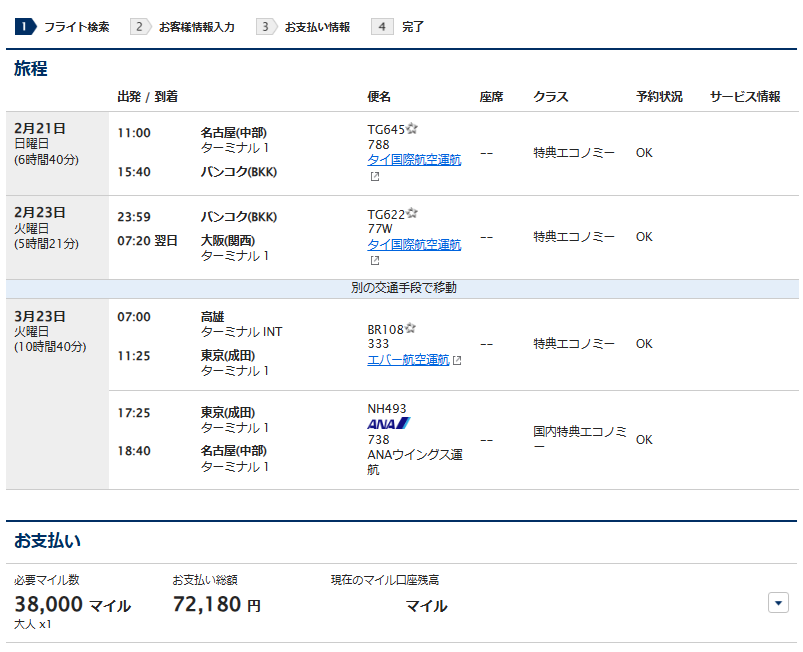Click the 別の交通手段で移動 notice bar
This screenshot has height=652, width=803.
coord(403,288)
